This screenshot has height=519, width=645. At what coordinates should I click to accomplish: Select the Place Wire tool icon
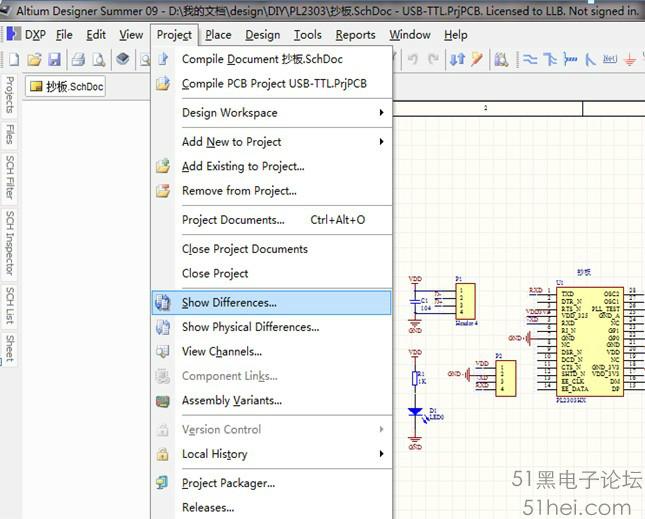[530, 60]
